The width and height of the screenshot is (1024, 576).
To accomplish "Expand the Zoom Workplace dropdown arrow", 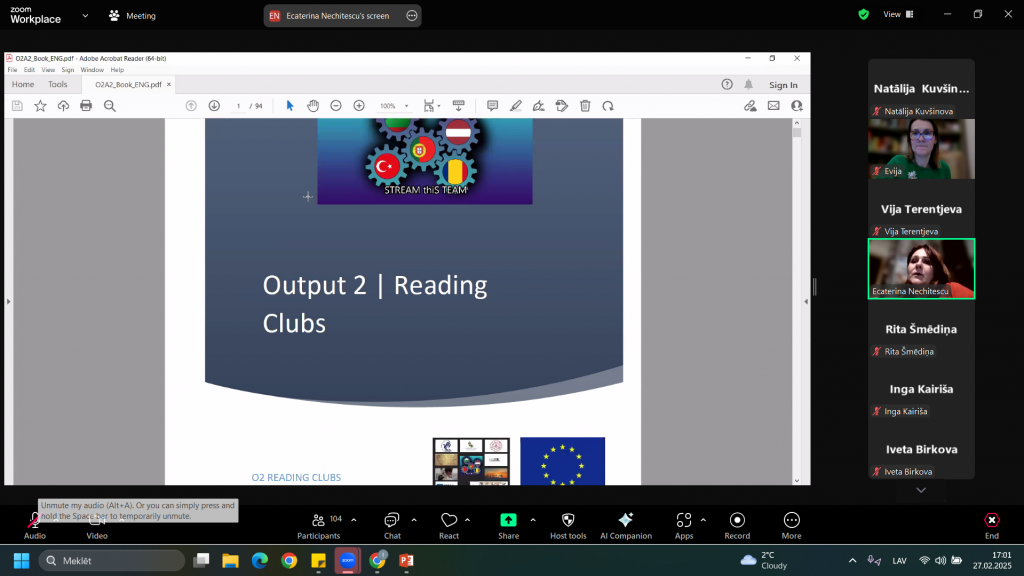I will tap(84, 16).
